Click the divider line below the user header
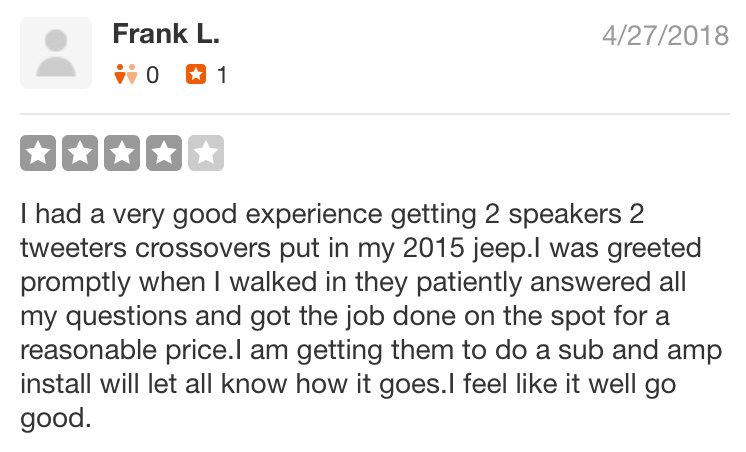746x452 pixels. [x=373, y=114]
